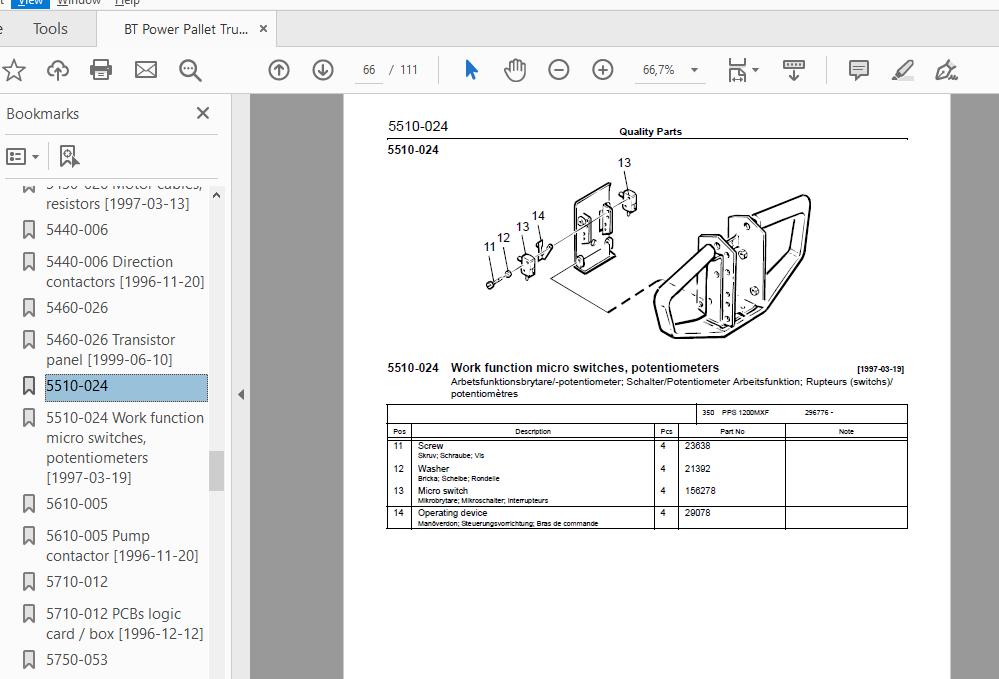Go to next page arrow
This screenshot has height=679, width=999.
click(323, 69)
